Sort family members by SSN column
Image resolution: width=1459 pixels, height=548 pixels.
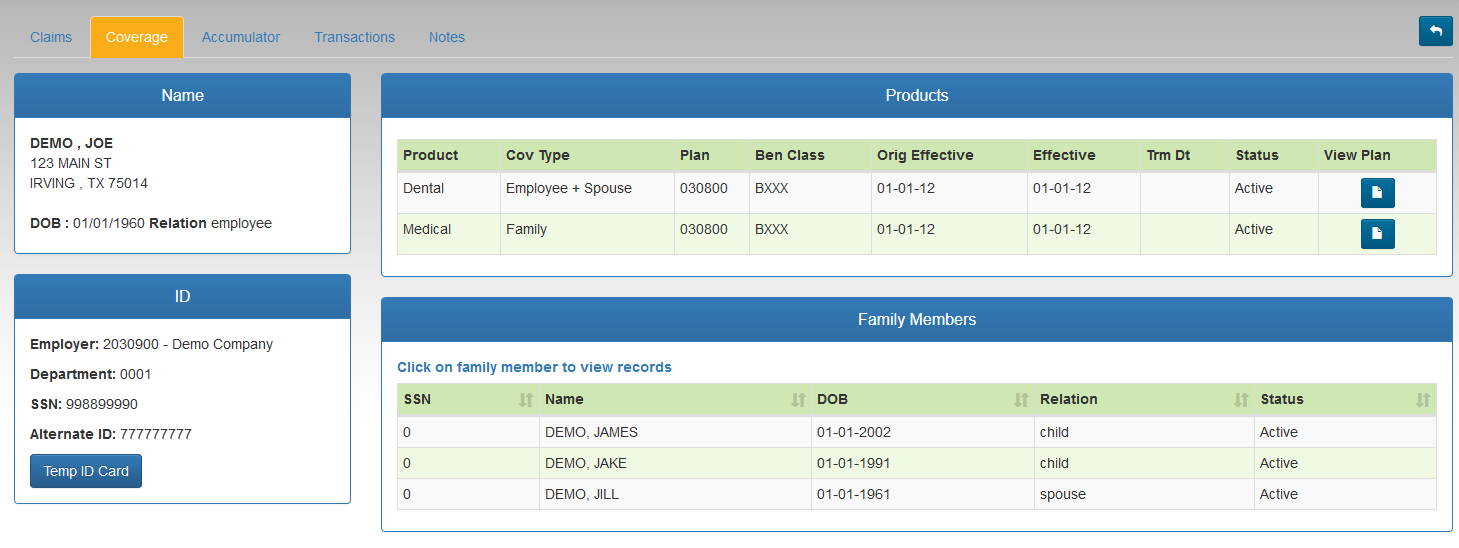468,399
